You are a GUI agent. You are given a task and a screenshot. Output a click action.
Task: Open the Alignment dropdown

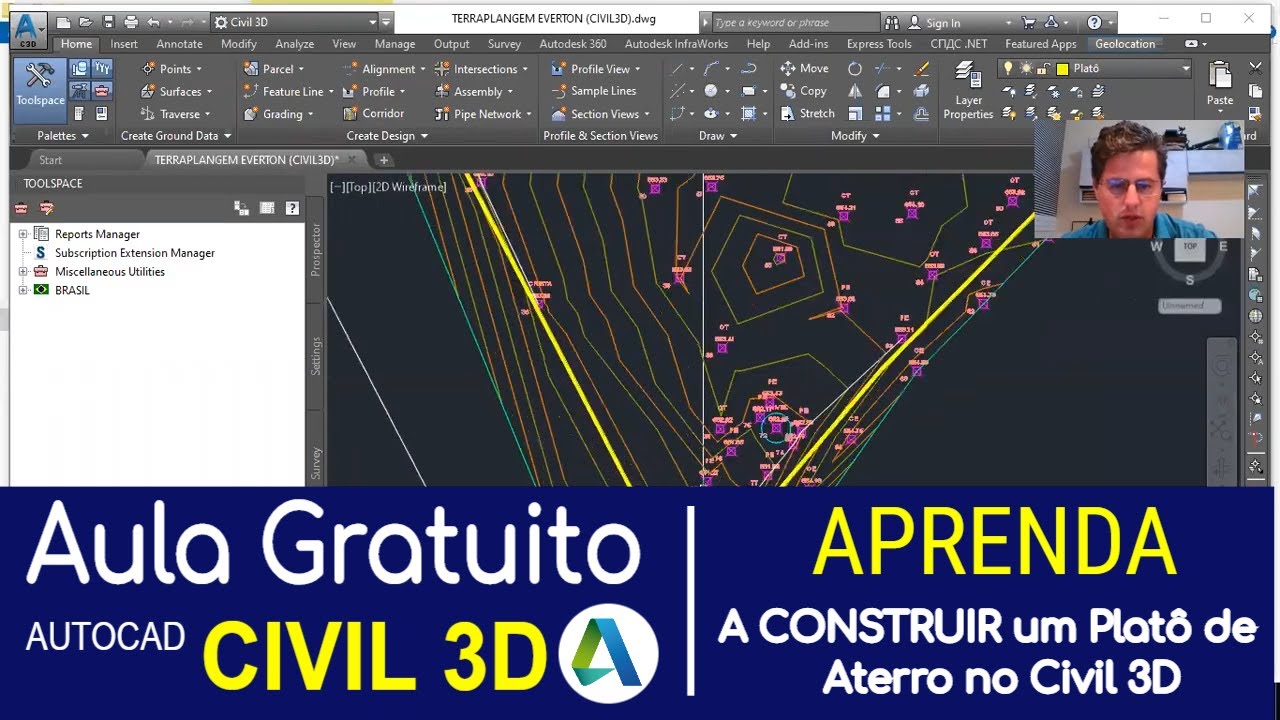(385, 69)
